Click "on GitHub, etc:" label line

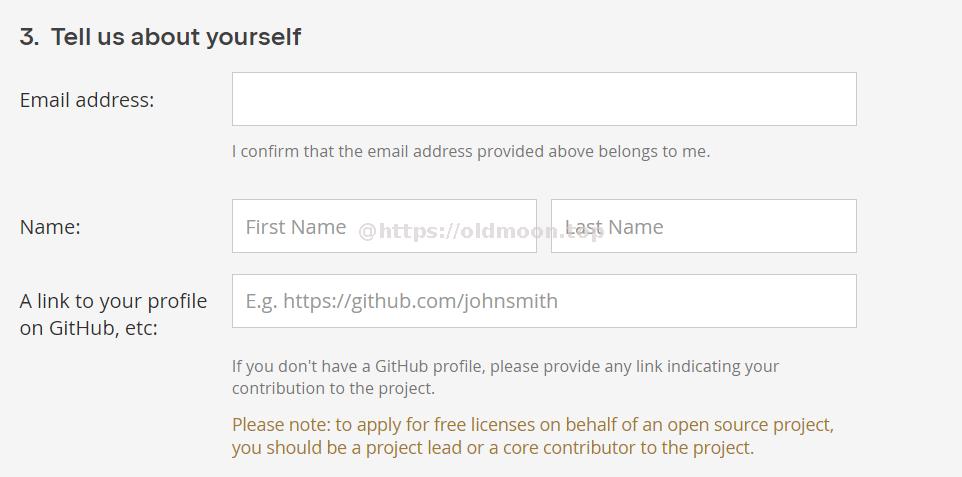pyautogui.click(x=88, y=328)
